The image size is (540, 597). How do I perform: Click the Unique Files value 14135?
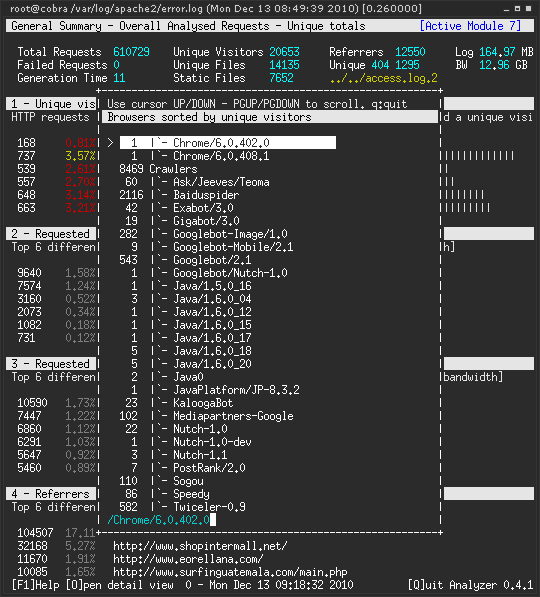(x=284, y=65)
